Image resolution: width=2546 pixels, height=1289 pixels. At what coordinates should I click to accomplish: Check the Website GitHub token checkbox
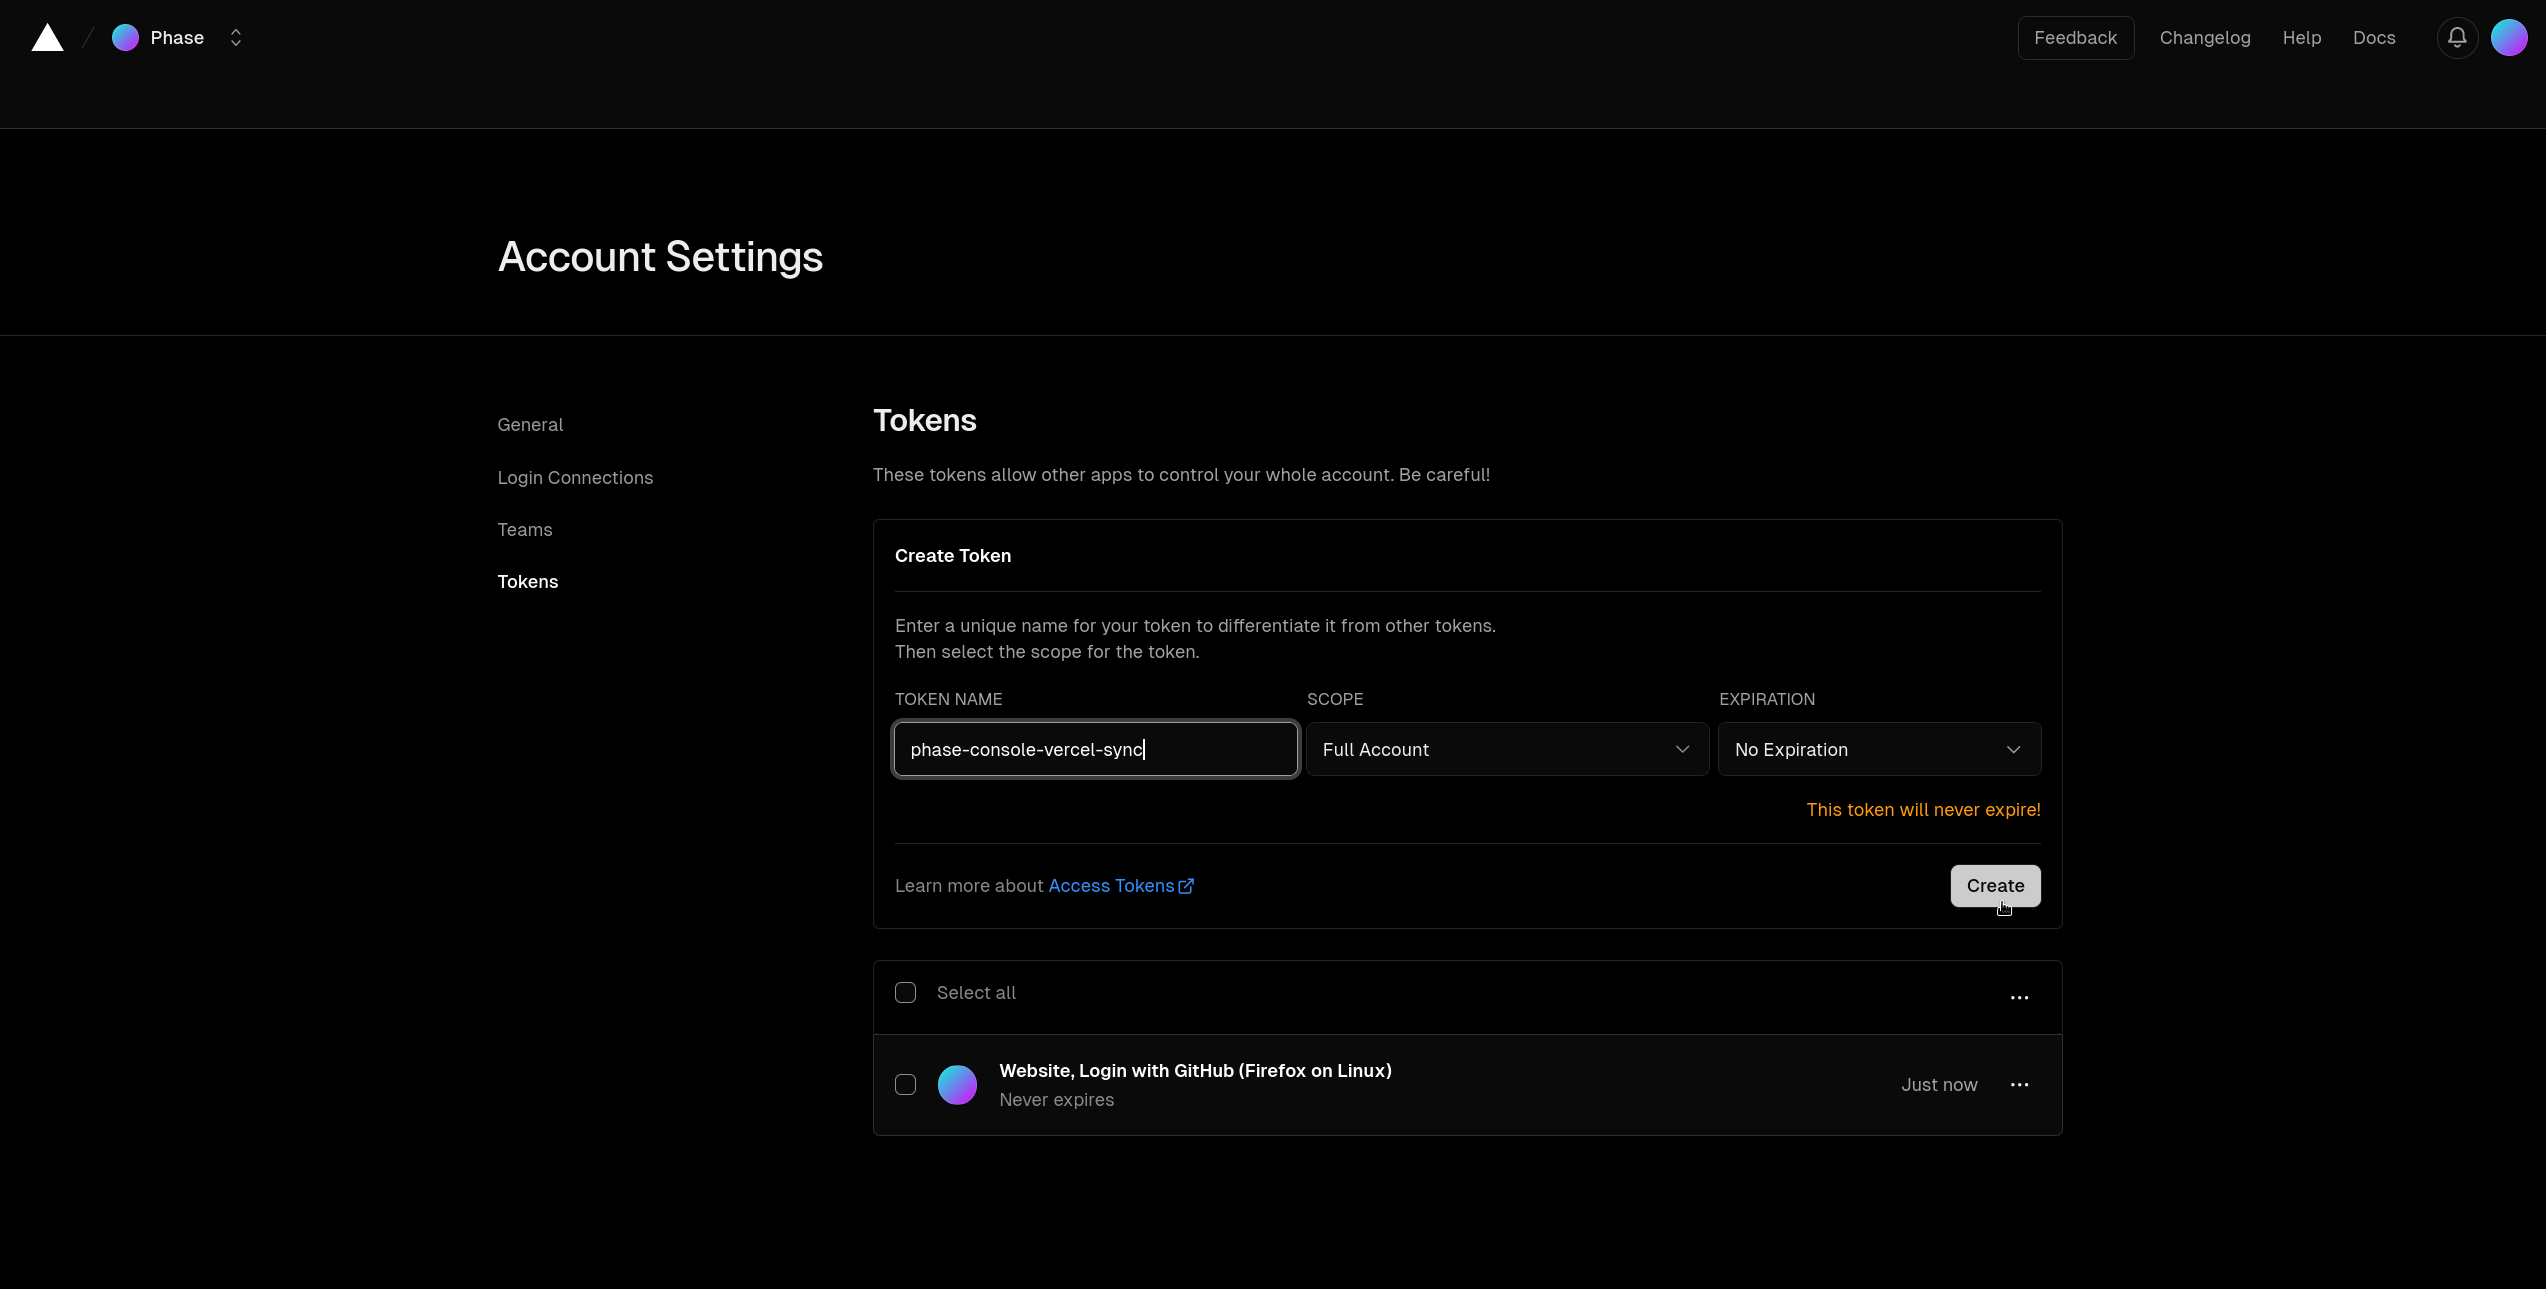click(x=905, y=1084)
